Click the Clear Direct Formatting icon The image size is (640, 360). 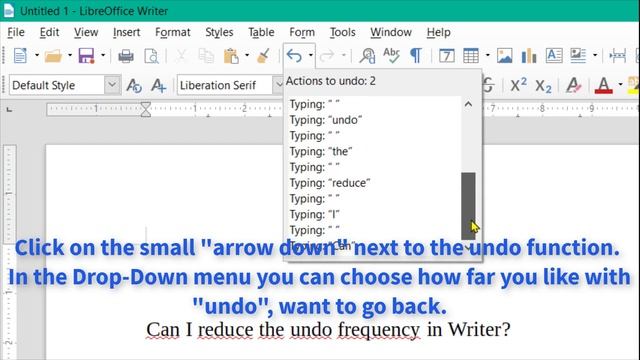point(573,85)
